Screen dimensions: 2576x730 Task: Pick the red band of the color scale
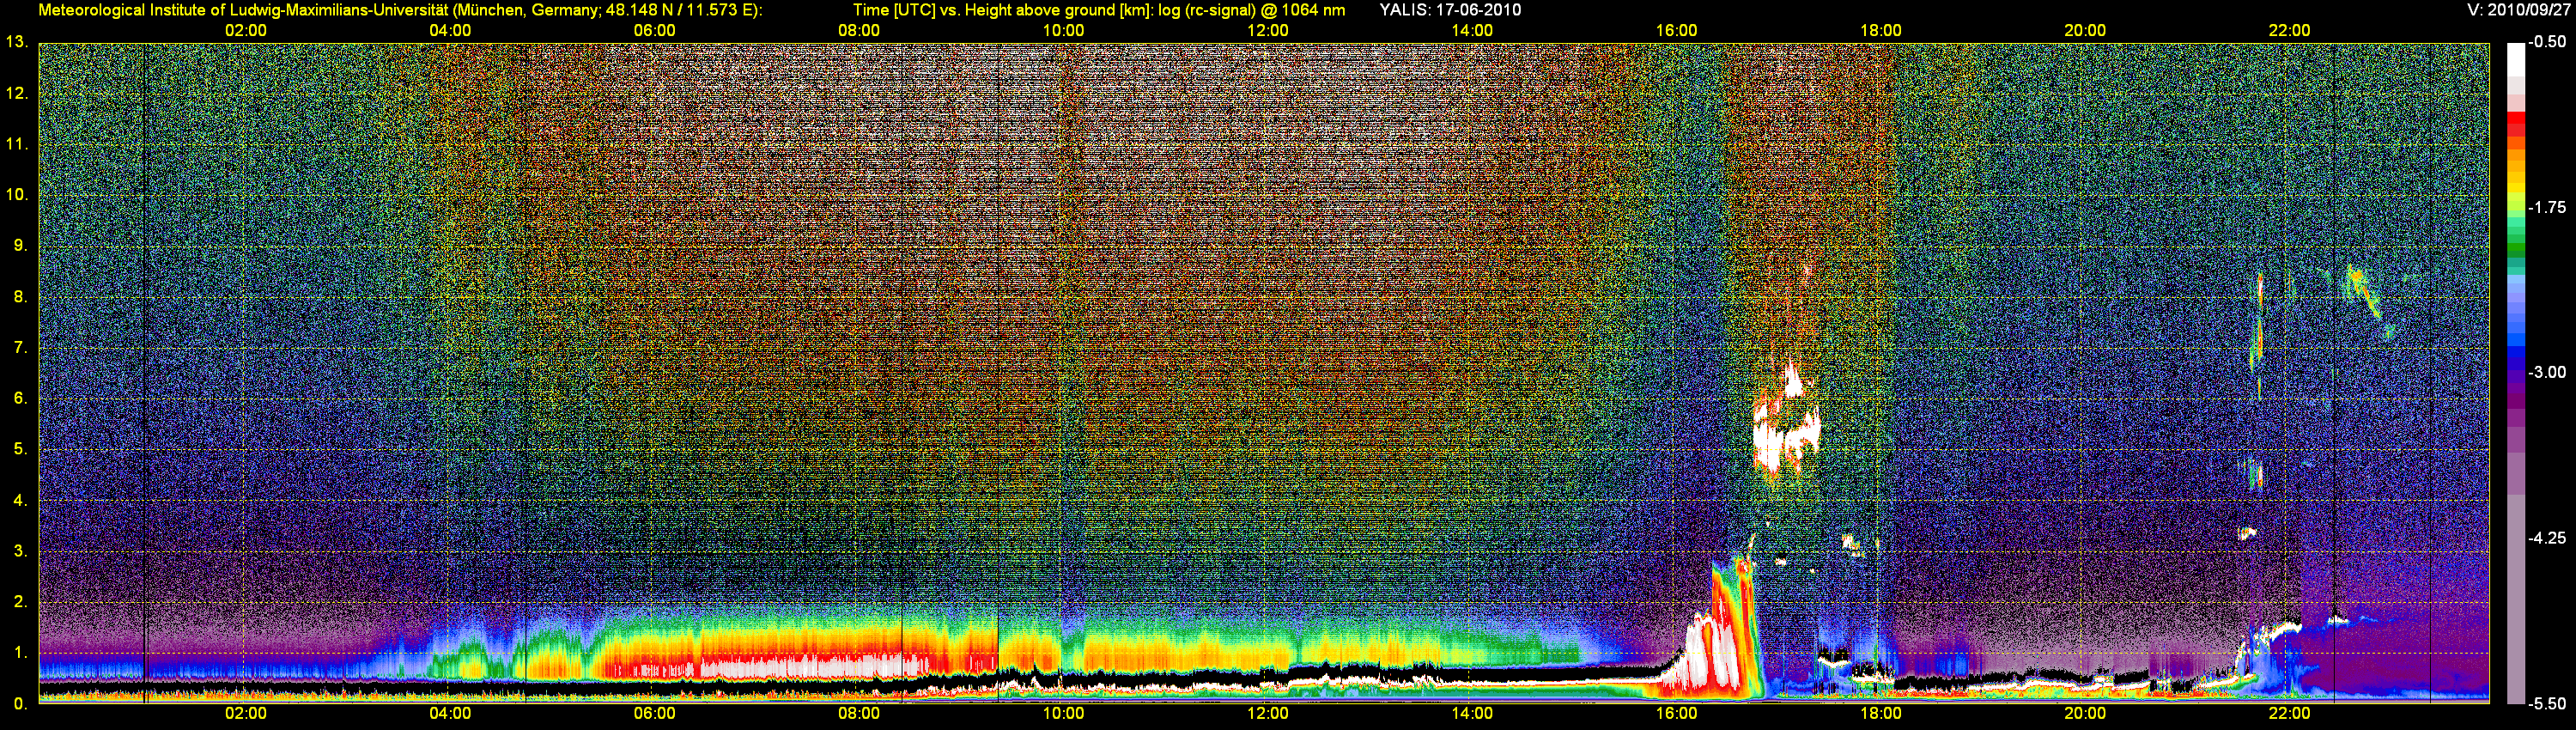click(x=2515, y=118)
